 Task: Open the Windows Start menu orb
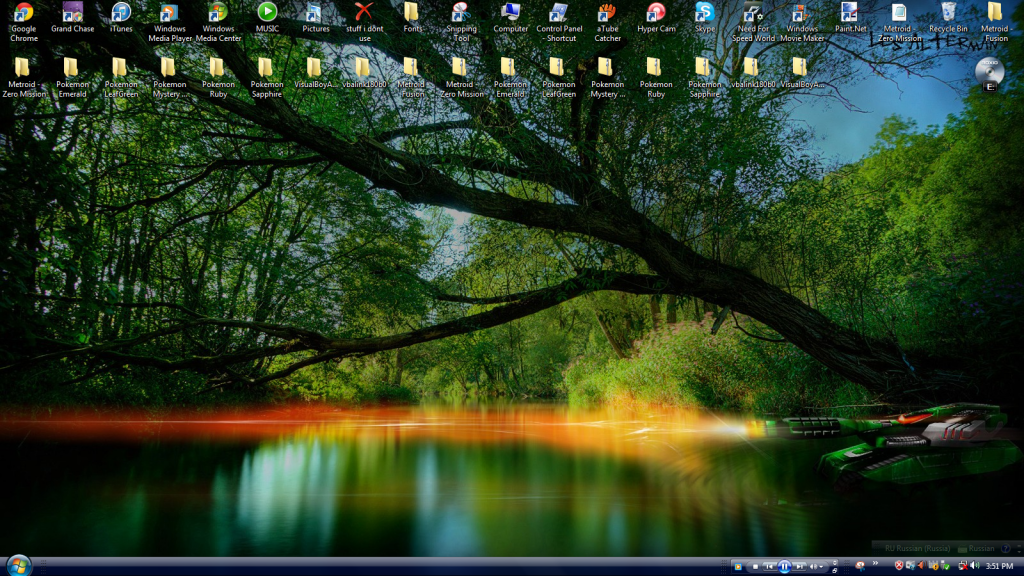tap(18, 564)
